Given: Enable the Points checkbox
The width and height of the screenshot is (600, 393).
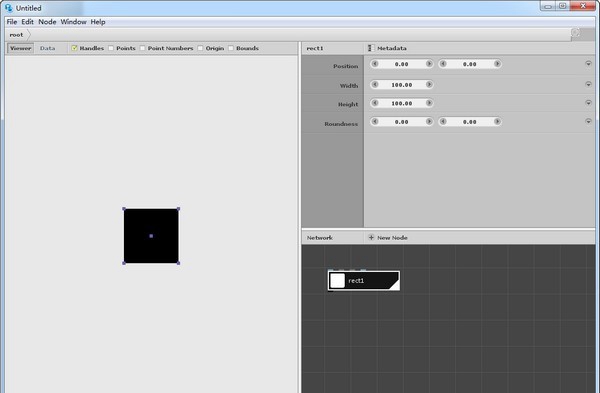Looking at the screenshot, I should pyautogui.click(x=111, y=48).
